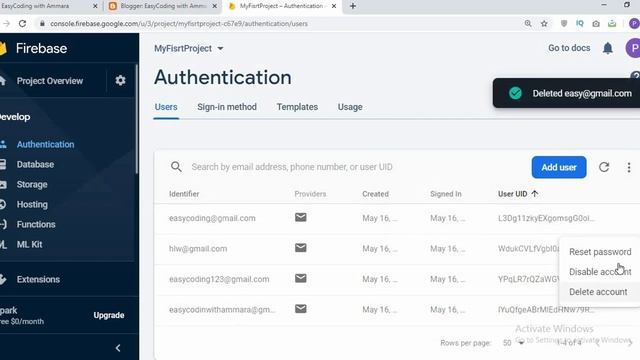The image size is (640, 360).
Task: Click the IQ extension icon
Action: tap(580, 24)
